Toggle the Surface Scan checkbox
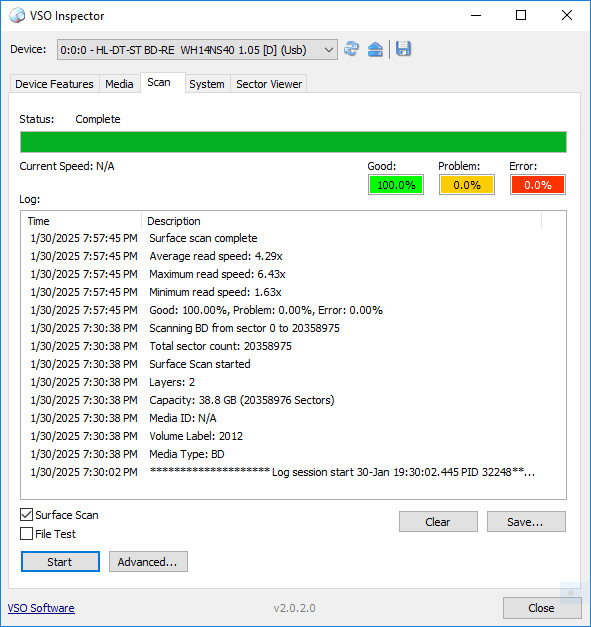This screenshot has height=627, width=591. click(x=26, y=515)
